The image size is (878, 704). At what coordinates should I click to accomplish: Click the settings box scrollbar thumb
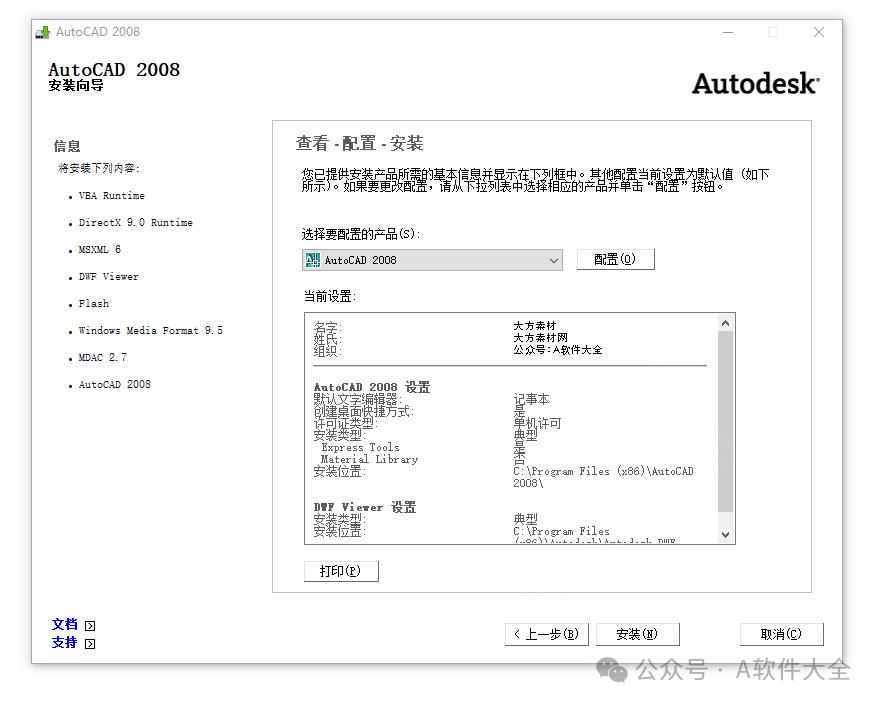coord(726,421)
